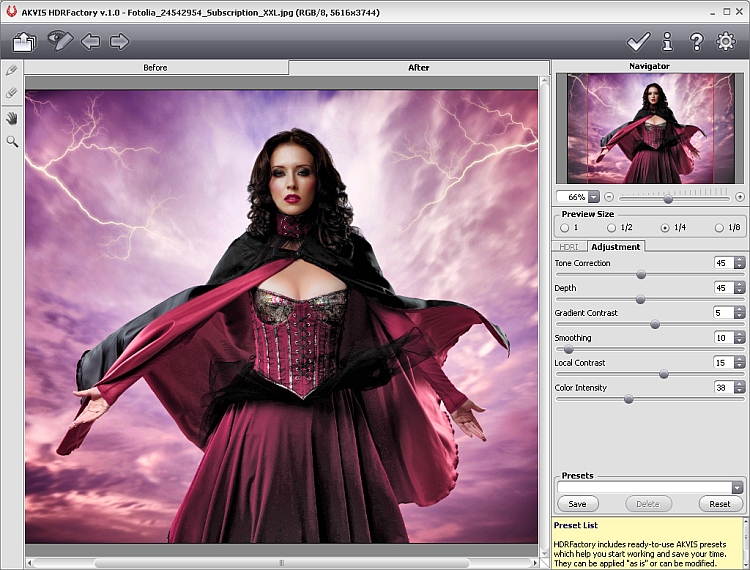Click the redo right arrow
This screenshot has height=570, width=750.
coord(119,42)
